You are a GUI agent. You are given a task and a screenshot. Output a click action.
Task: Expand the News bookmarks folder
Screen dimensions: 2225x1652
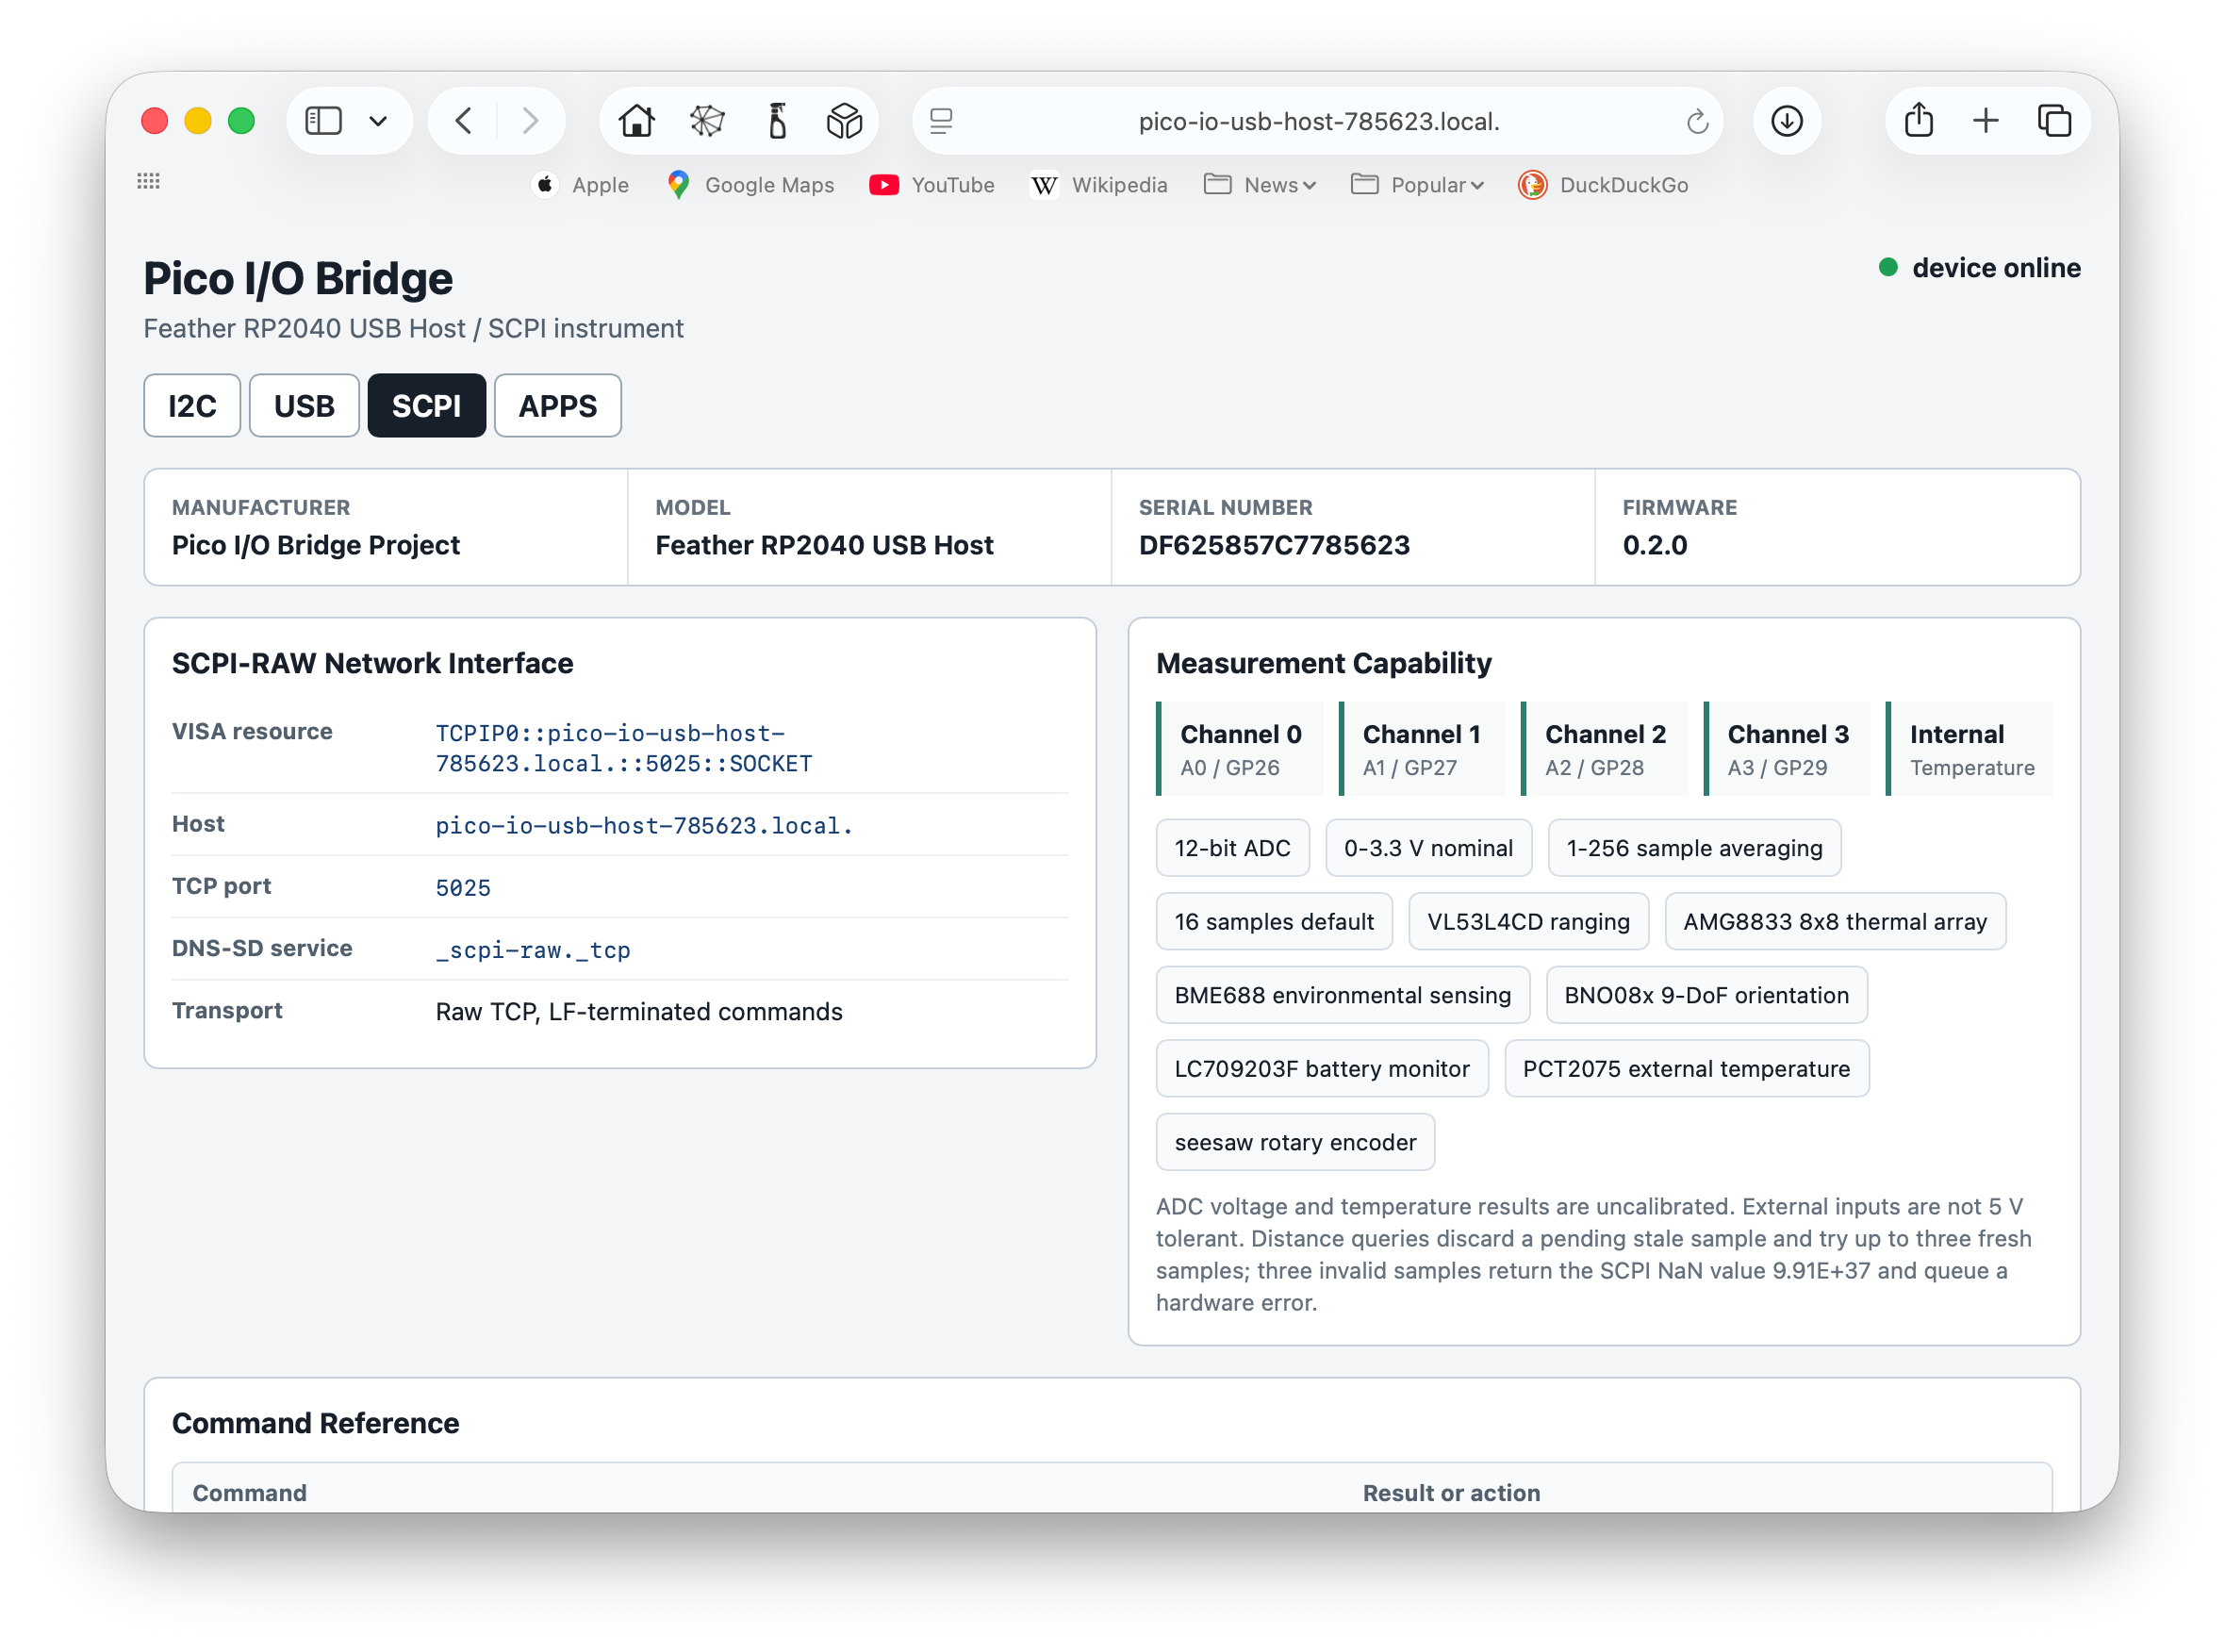tap(1259, 185)
